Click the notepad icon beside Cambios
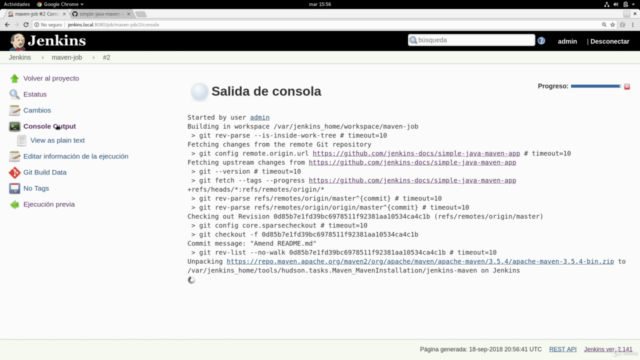This screenshot has height=360, width=640. pos(14,110)
